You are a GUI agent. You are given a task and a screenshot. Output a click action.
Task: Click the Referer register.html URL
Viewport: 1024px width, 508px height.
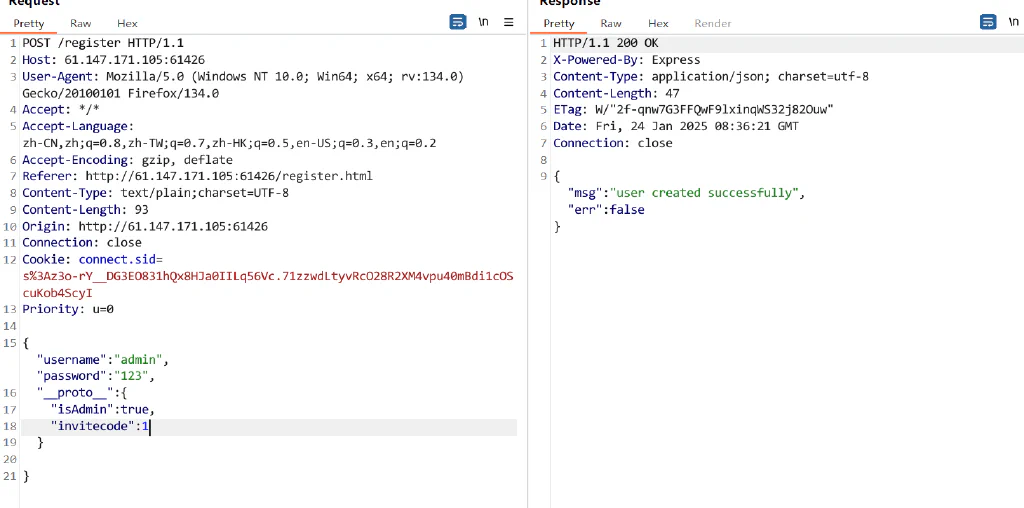[x=229, y=176]
